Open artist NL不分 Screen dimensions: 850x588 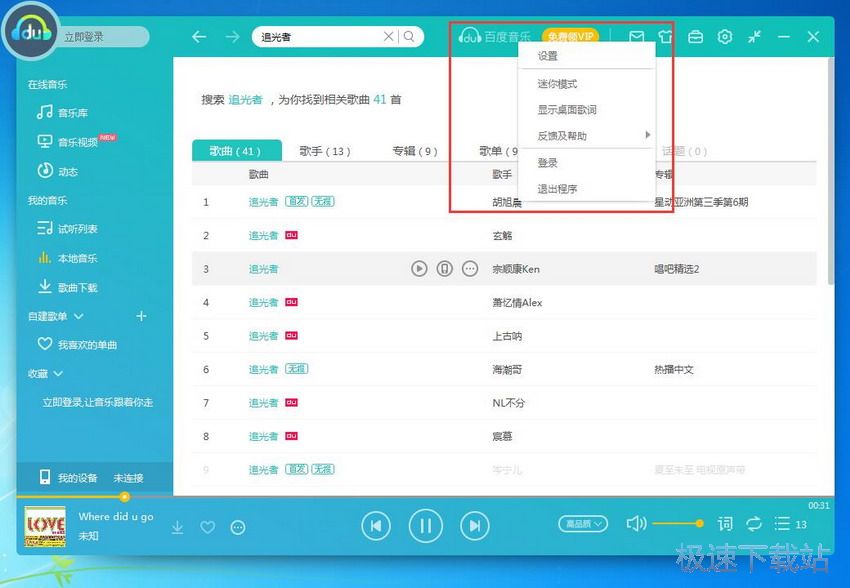[x=508, y=403]
